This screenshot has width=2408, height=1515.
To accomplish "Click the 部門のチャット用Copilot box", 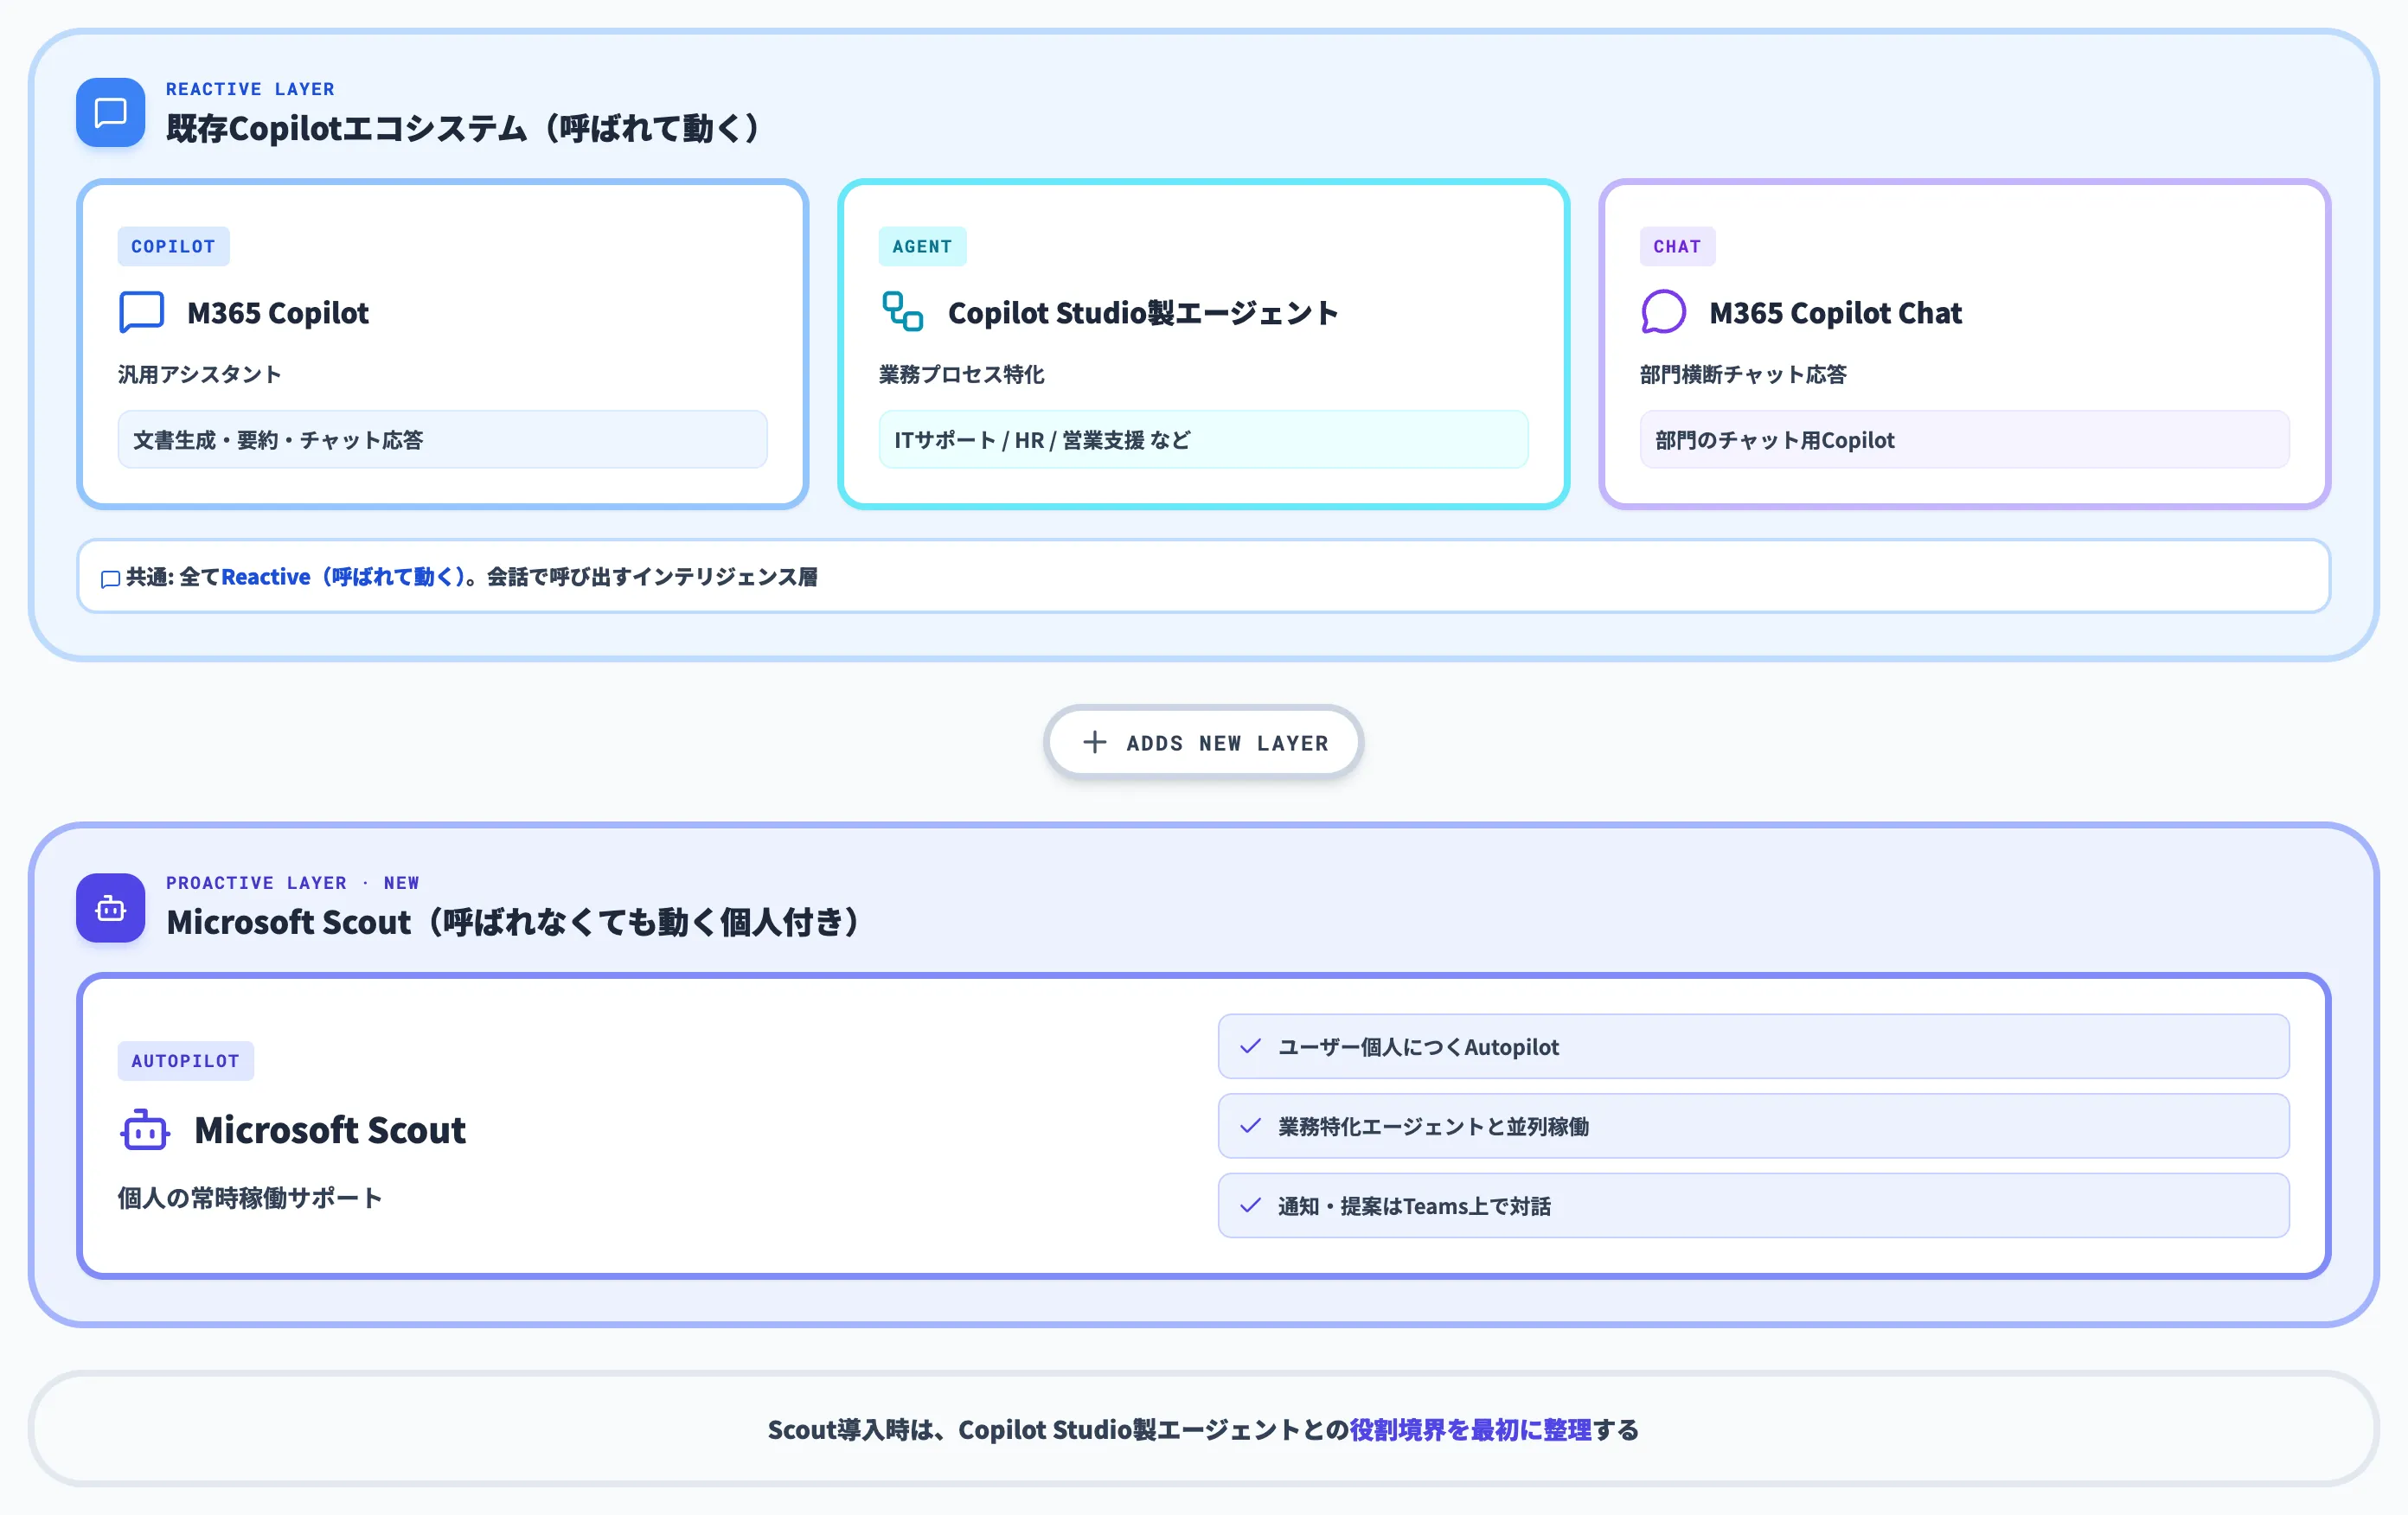I will (1964, 439).
